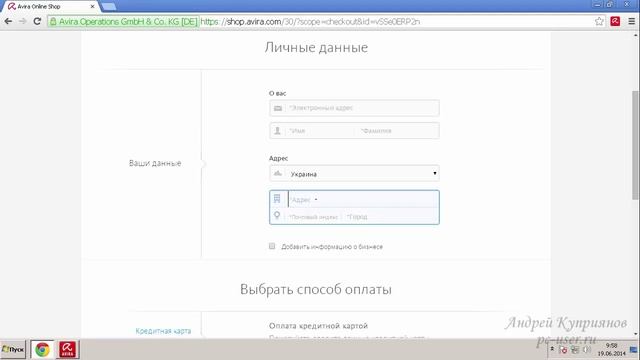The image size is (640, 360).
Task: Close the Avira Online Shop tab
Action: click(92, 7)
